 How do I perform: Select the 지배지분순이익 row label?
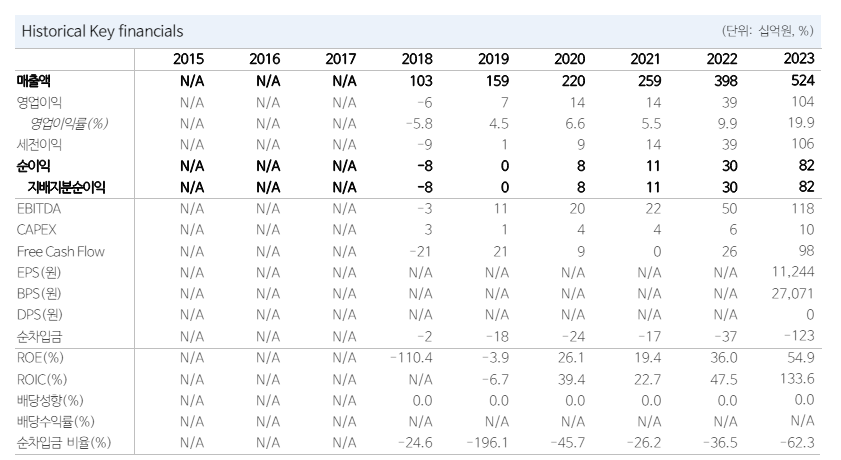tap(65, 187)
